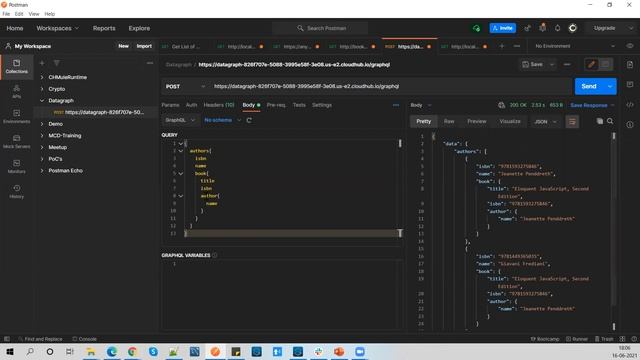Click the environment quick look eye icon

[630, 46]
